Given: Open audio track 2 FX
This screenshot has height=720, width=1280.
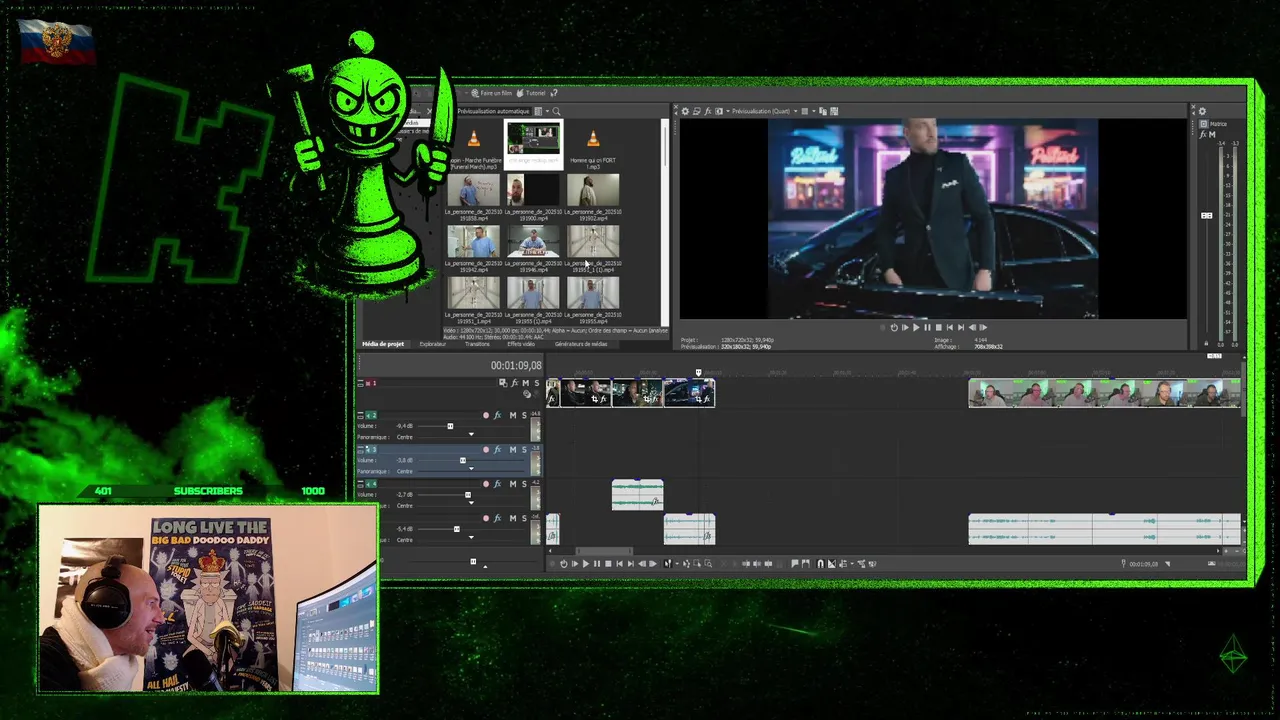Looking at the screenshot, I should point(497,415).
